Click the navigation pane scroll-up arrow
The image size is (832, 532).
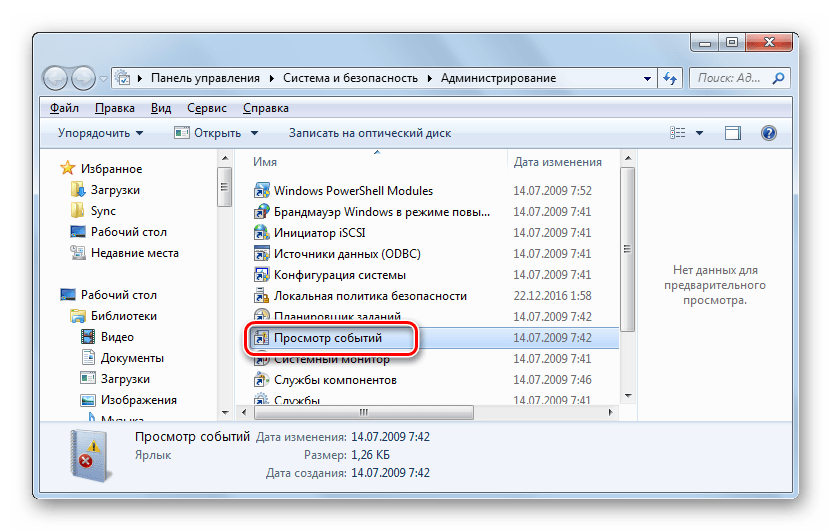click(225, 159)
